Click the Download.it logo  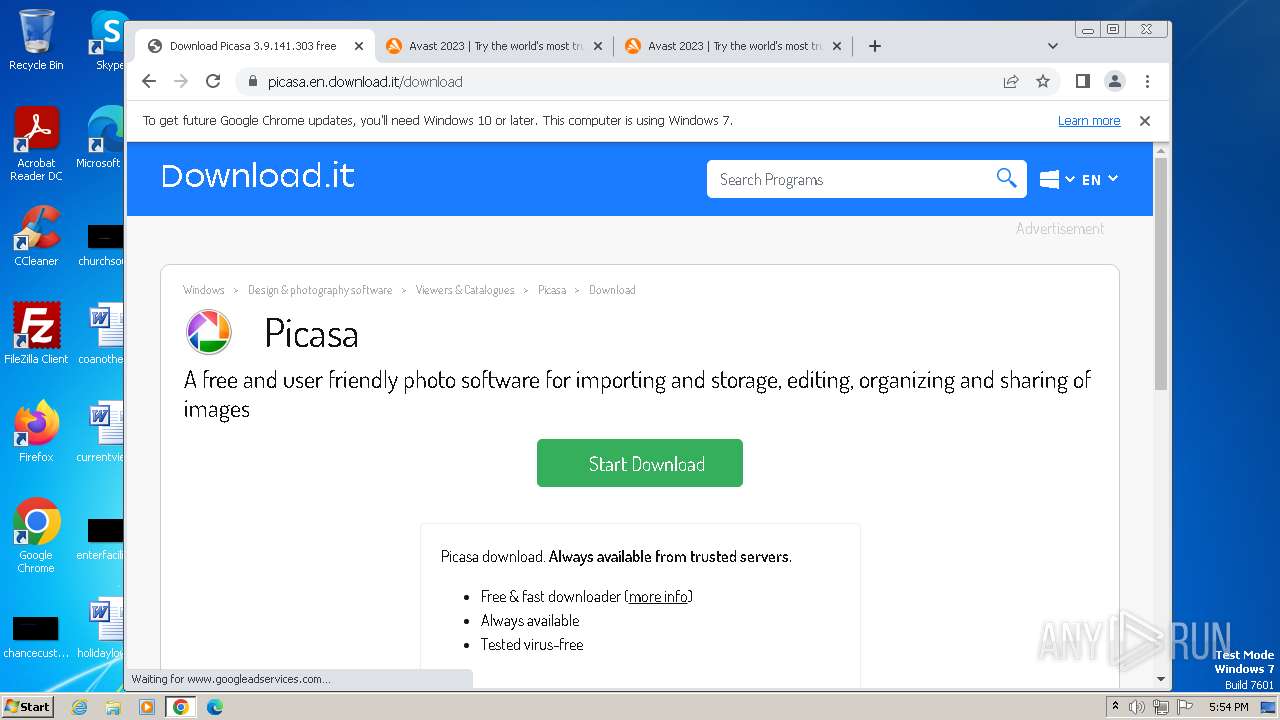[x=258, y=176]
